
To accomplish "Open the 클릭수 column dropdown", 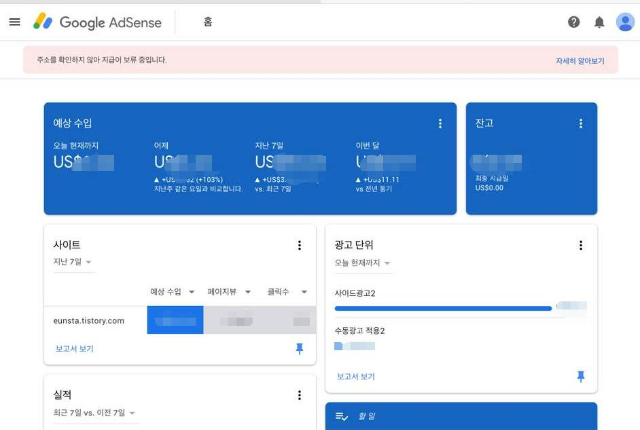I will [x=287, y=292].
